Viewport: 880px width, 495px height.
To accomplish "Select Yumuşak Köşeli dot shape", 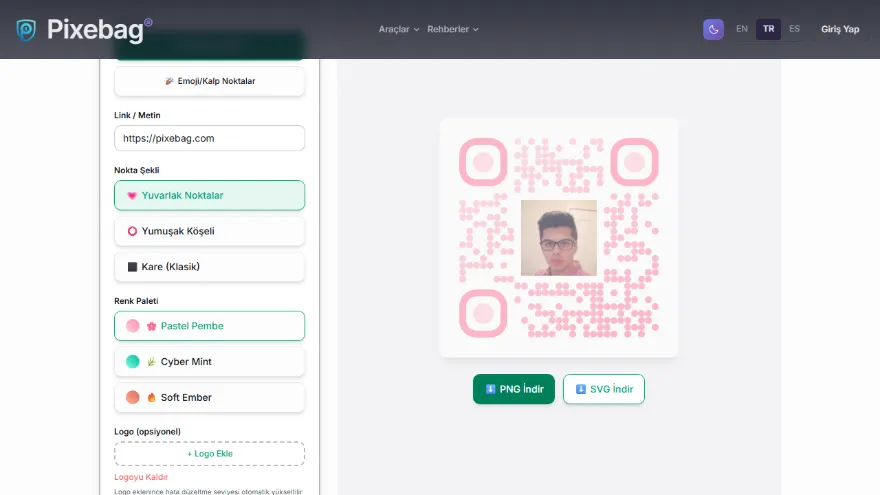I will click(x=209, y=231).
